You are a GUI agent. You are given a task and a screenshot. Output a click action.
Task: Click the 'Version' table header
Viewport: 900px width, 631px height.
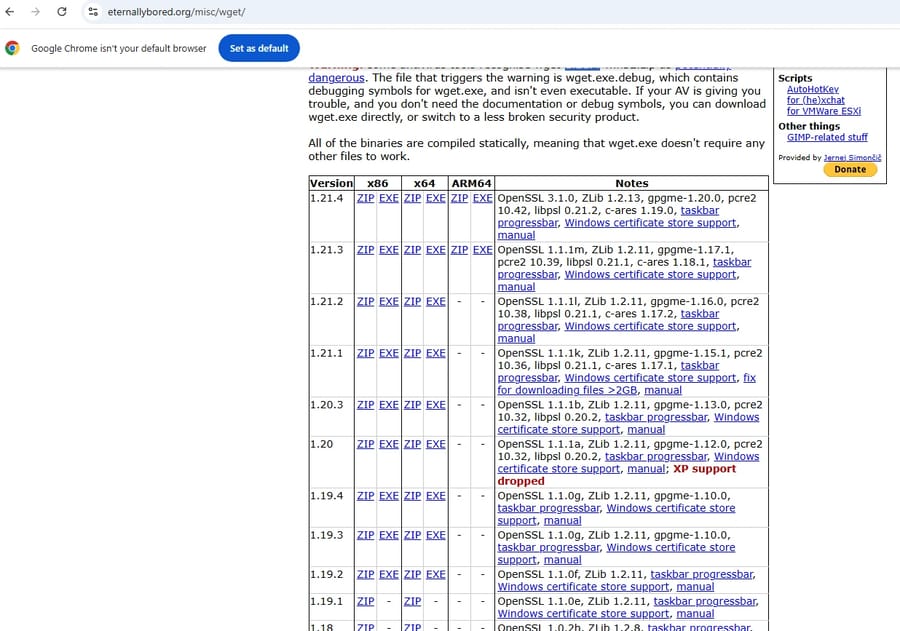click(331, 183)
